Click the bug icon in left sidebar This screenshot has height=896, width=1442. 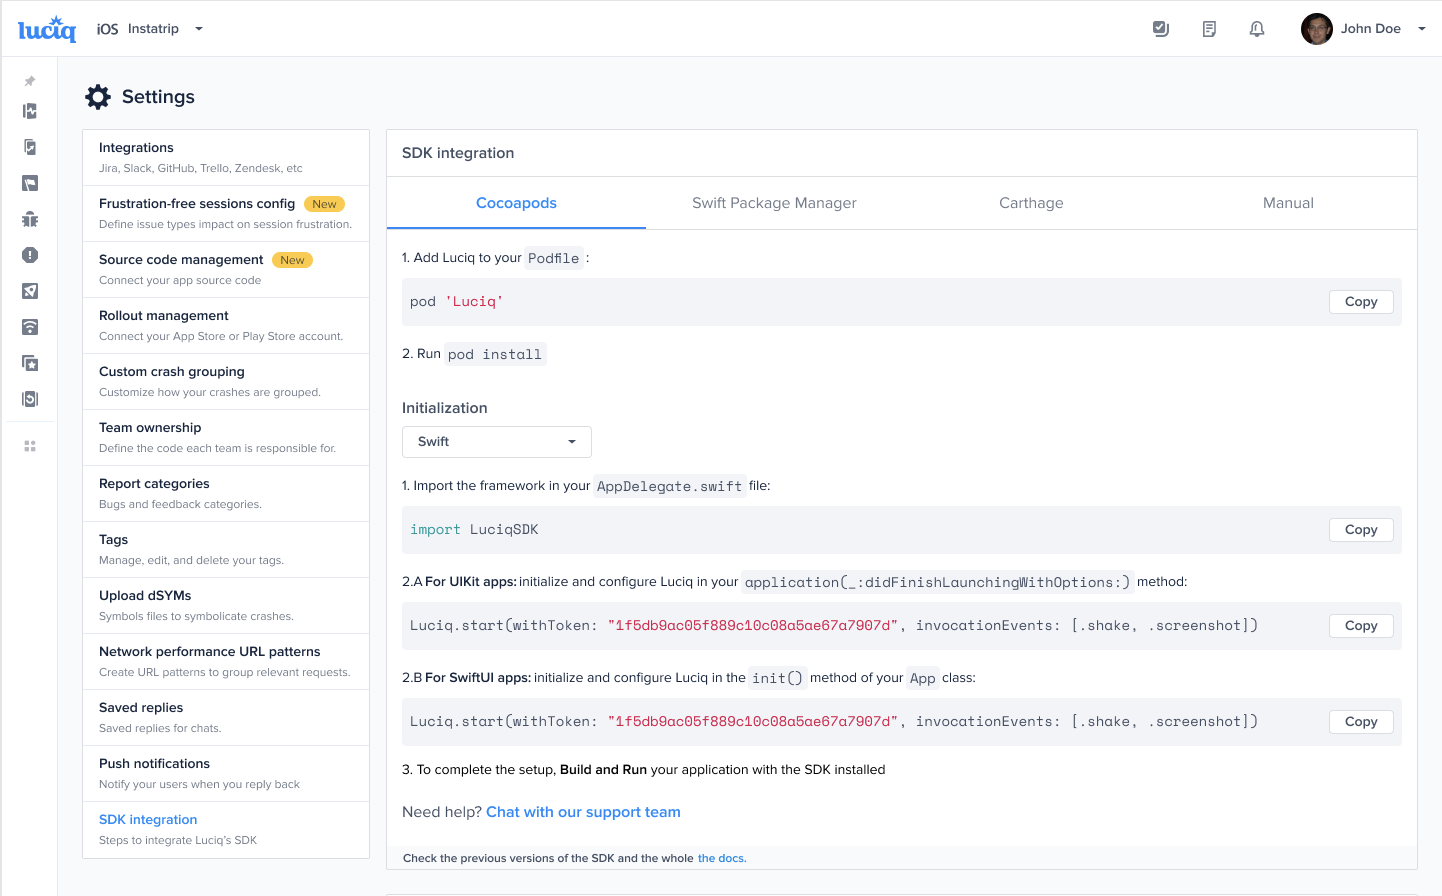click(x=30, y=219)
